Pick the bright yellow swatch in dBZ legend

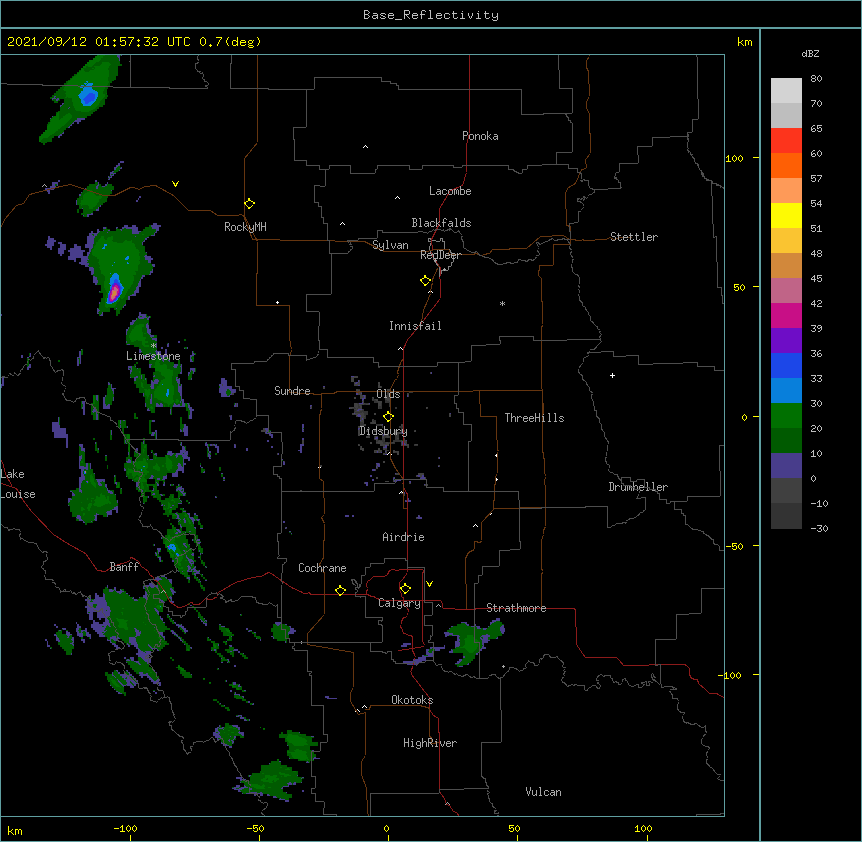tap(786, 215)
